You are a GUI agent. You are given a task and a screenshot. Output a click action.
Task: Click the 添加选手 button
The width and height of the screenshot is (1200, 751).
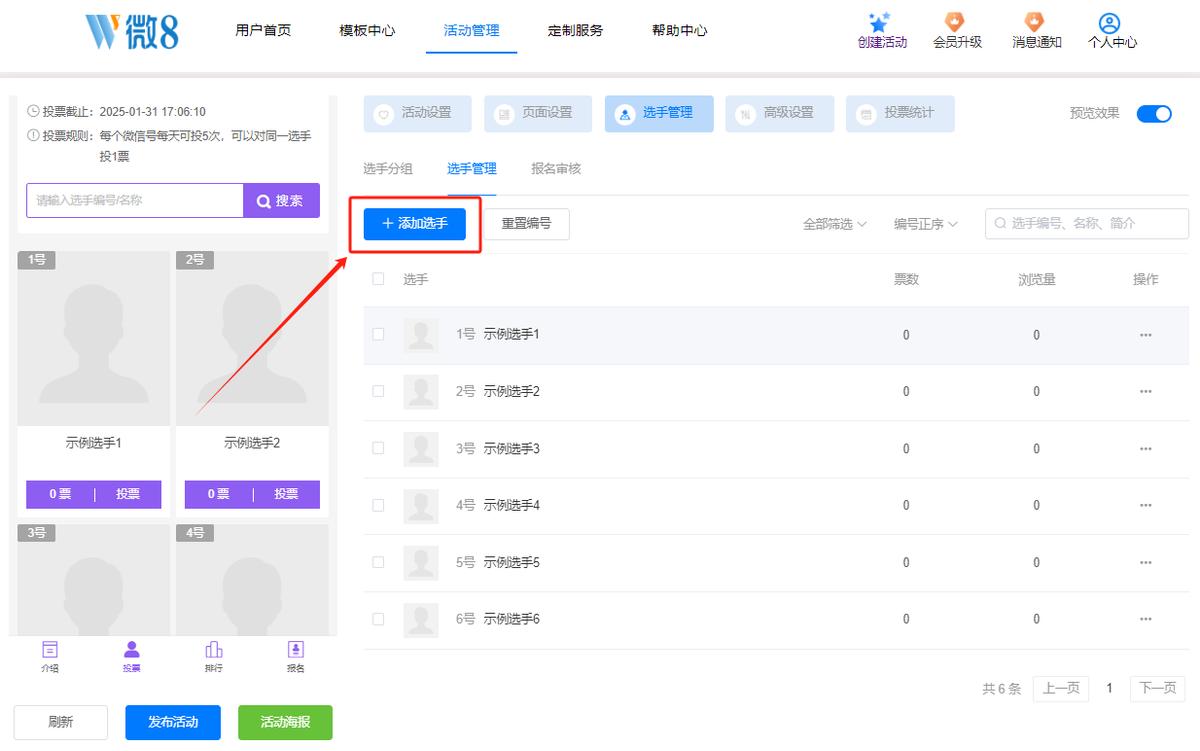415,224
